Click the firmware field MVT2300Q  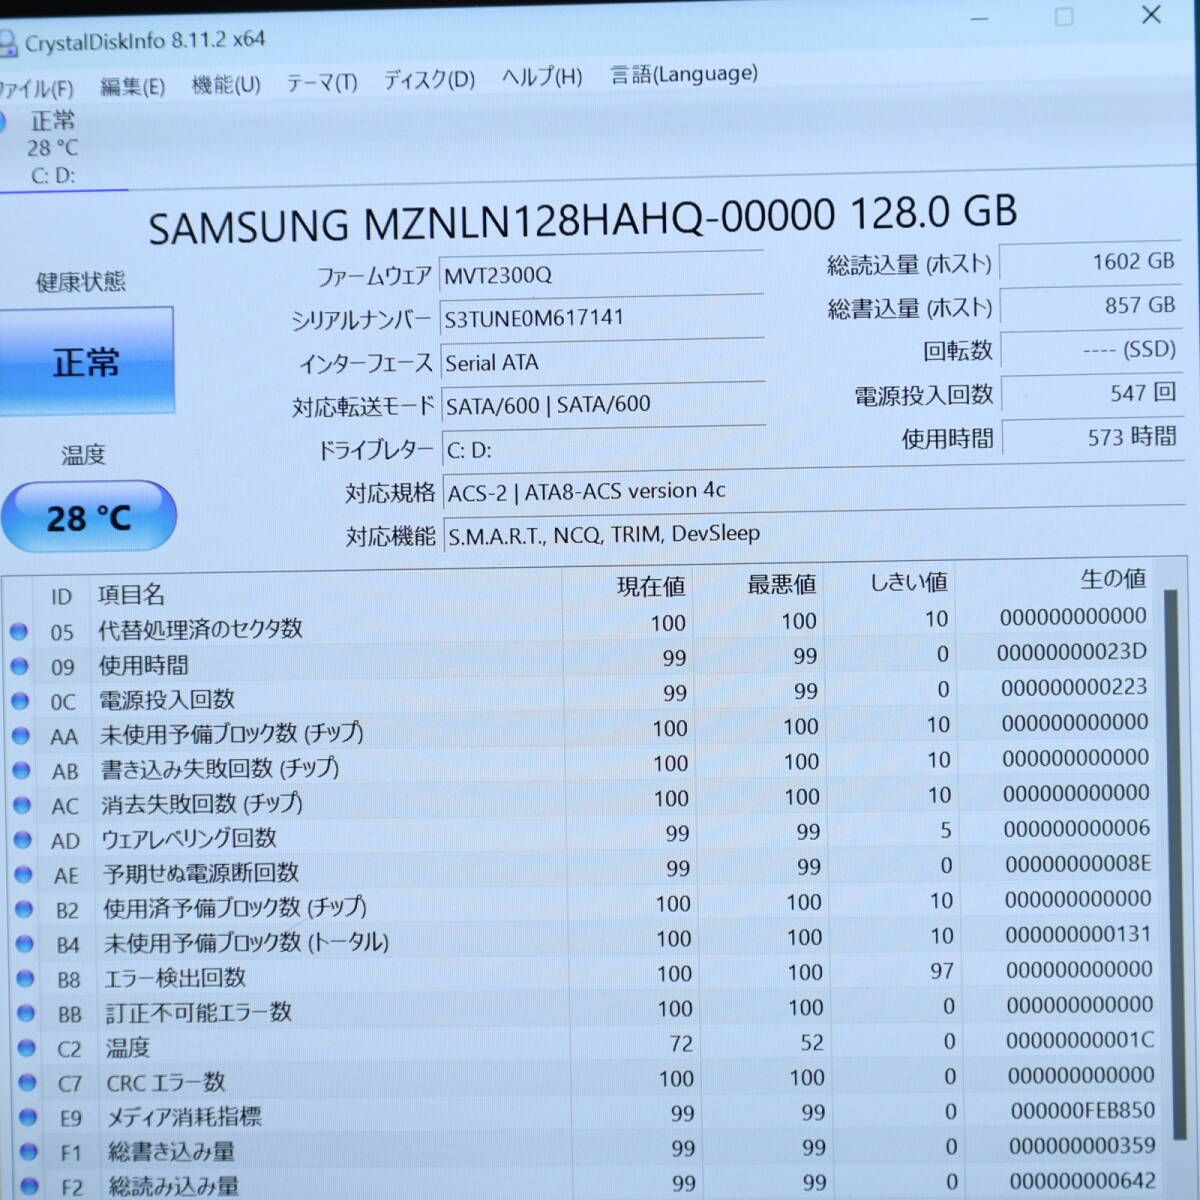(601, 274)
